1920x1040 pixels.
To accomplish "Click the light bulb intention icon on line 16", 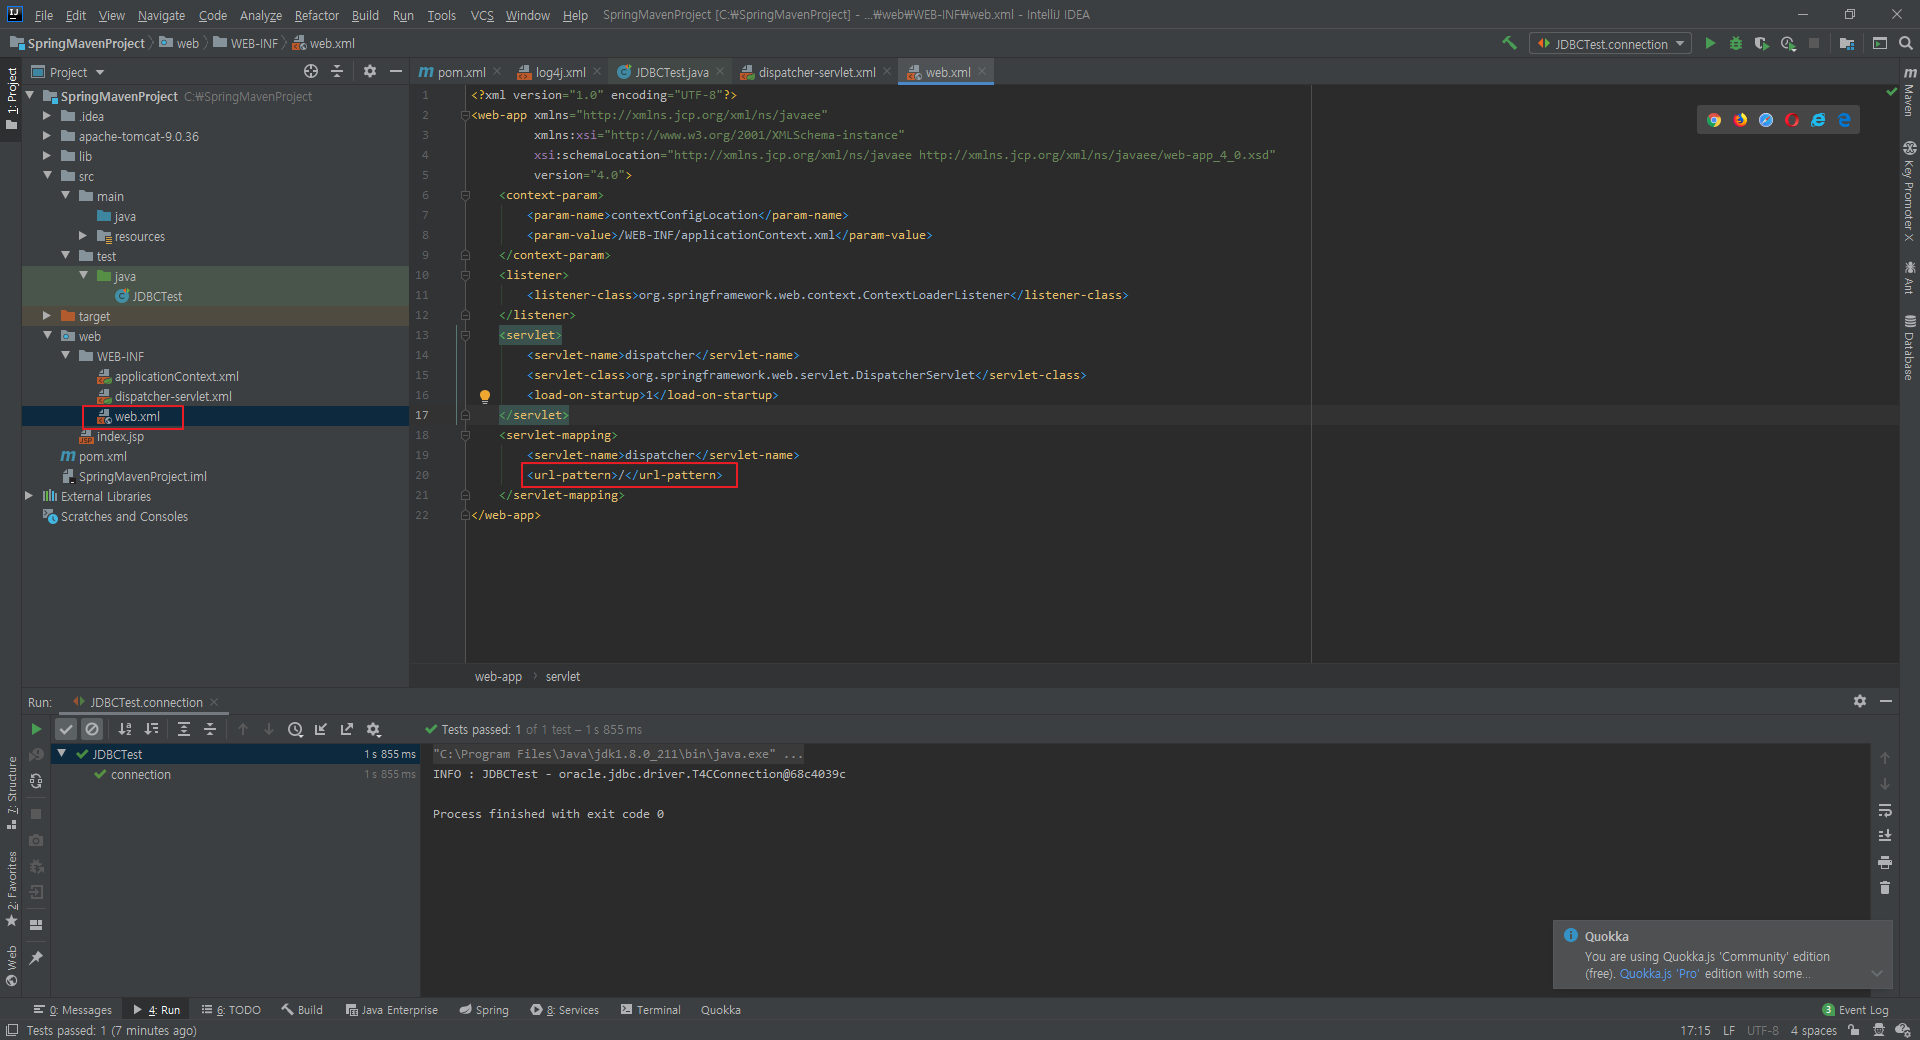I will point(485,395).
